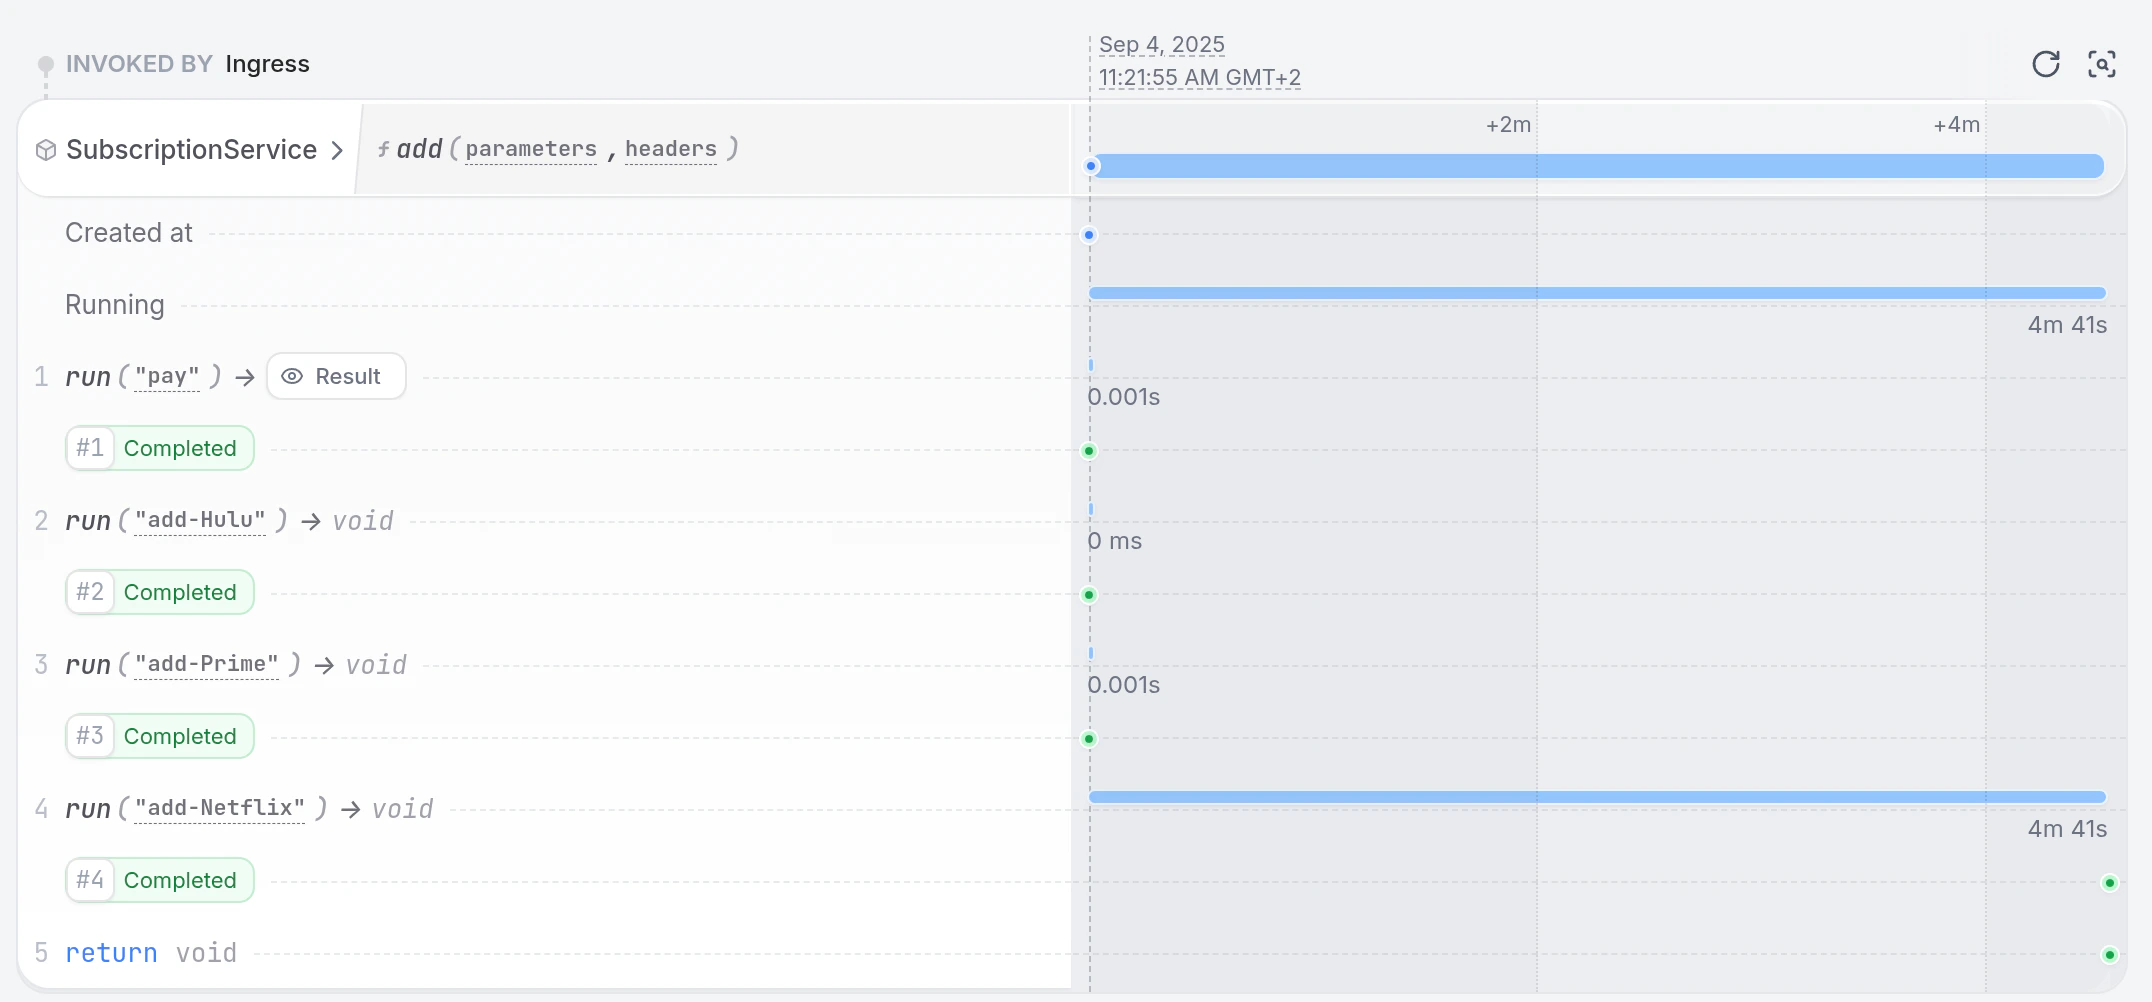The width and height of the screenshot is (2152, 1002).
Task: Click the green dot for #1 Completed
Action: tap(1089, 451)
